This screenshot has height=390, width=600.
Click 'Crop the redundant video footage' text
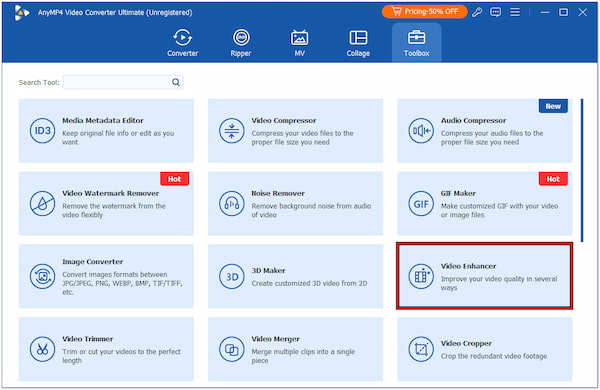[494, 356]
